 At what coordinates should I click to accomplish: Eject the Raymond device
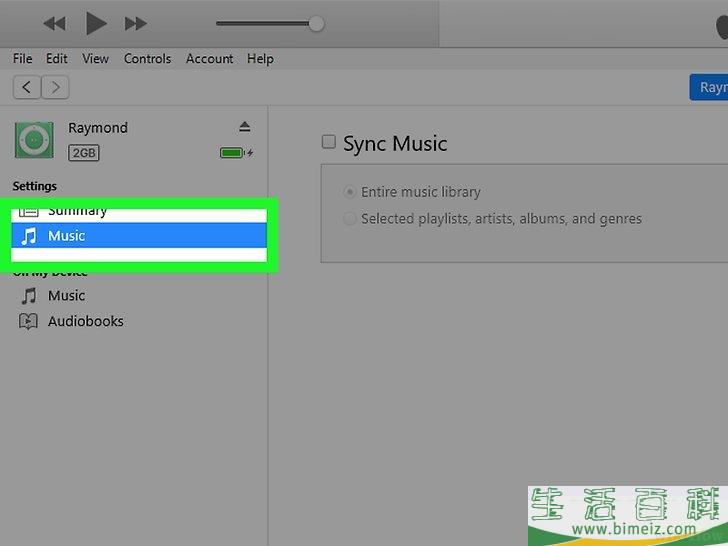pyautogui.click(x=245, y=127)
